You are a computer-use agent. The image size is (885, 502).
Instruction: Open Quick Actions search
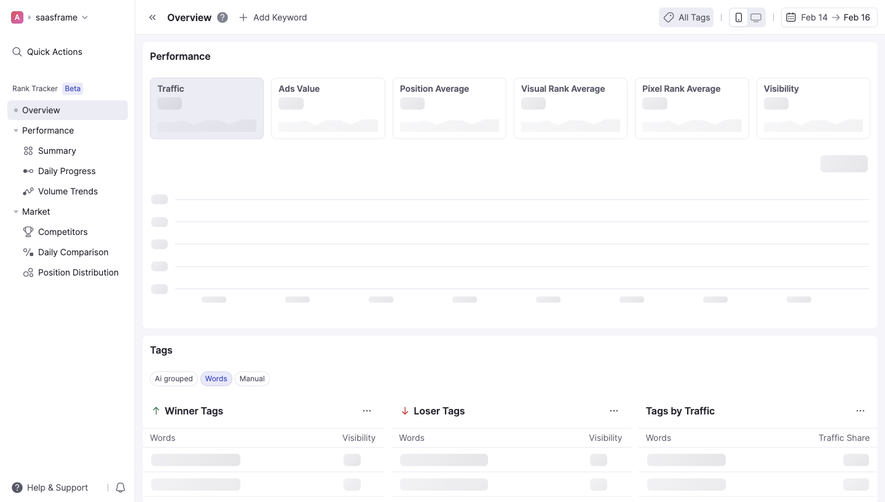(47, 52)
